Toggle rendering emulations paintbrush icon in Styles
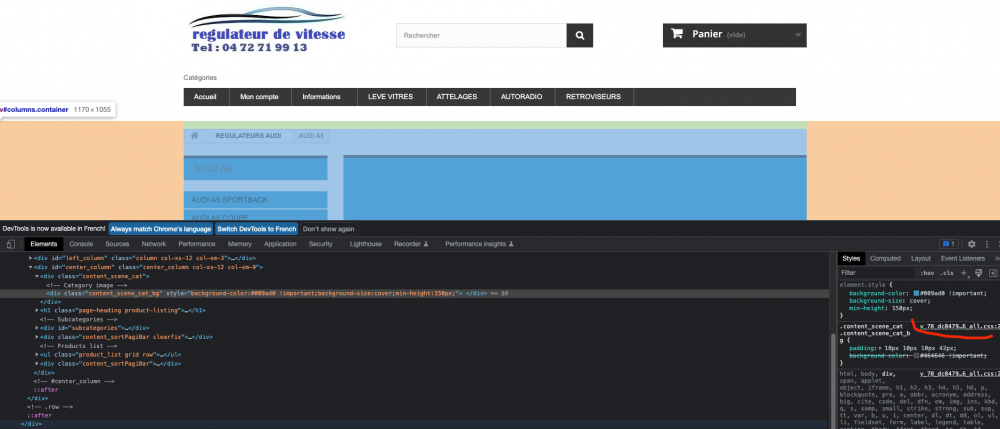 978,273
